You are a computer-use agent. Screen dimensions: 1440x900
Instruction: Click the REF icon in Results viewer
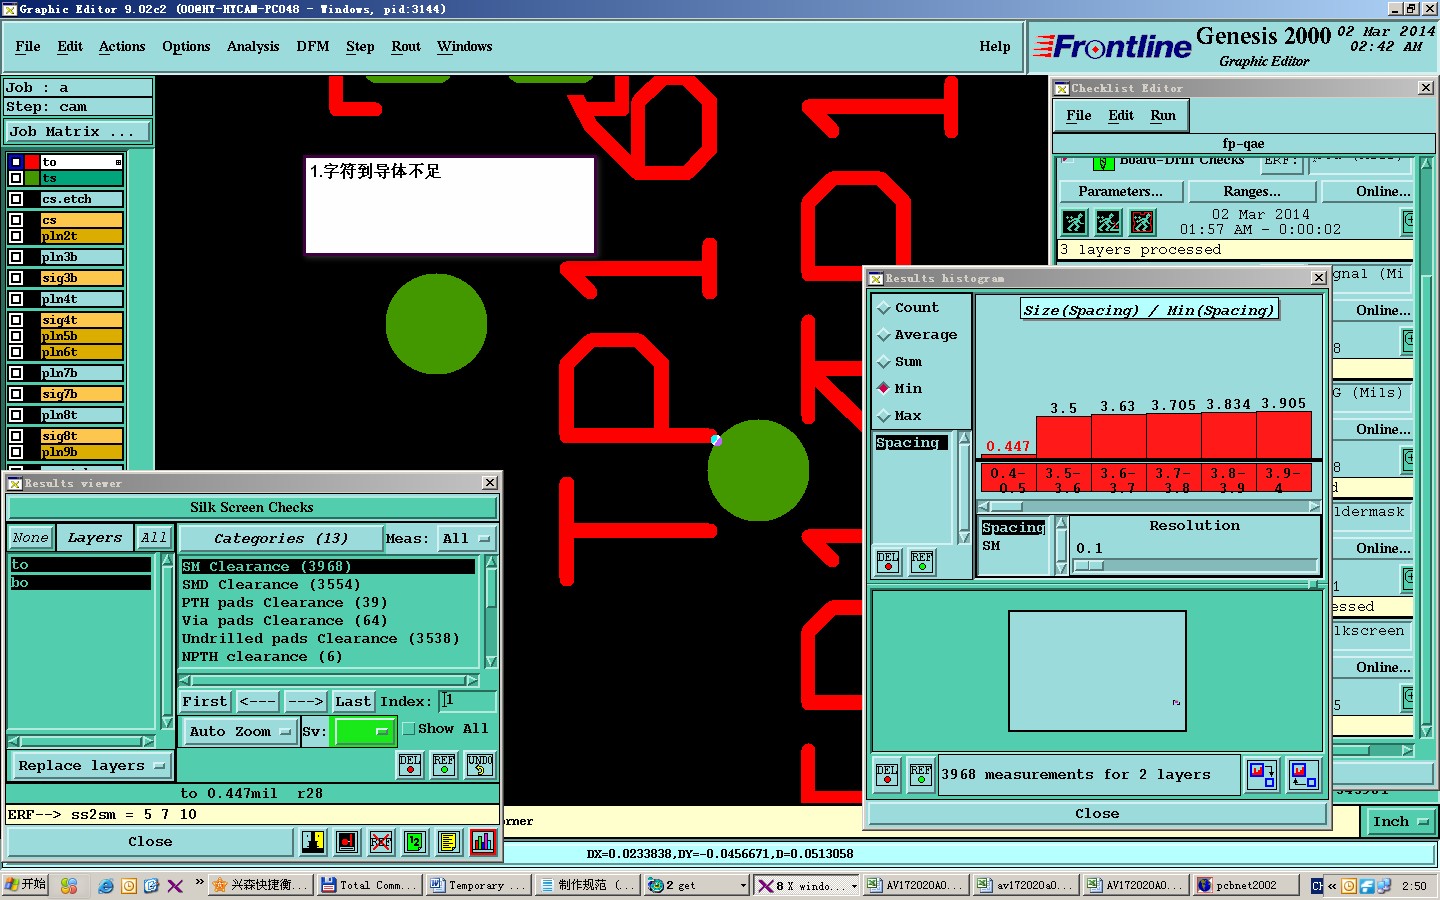click(444, 765)
